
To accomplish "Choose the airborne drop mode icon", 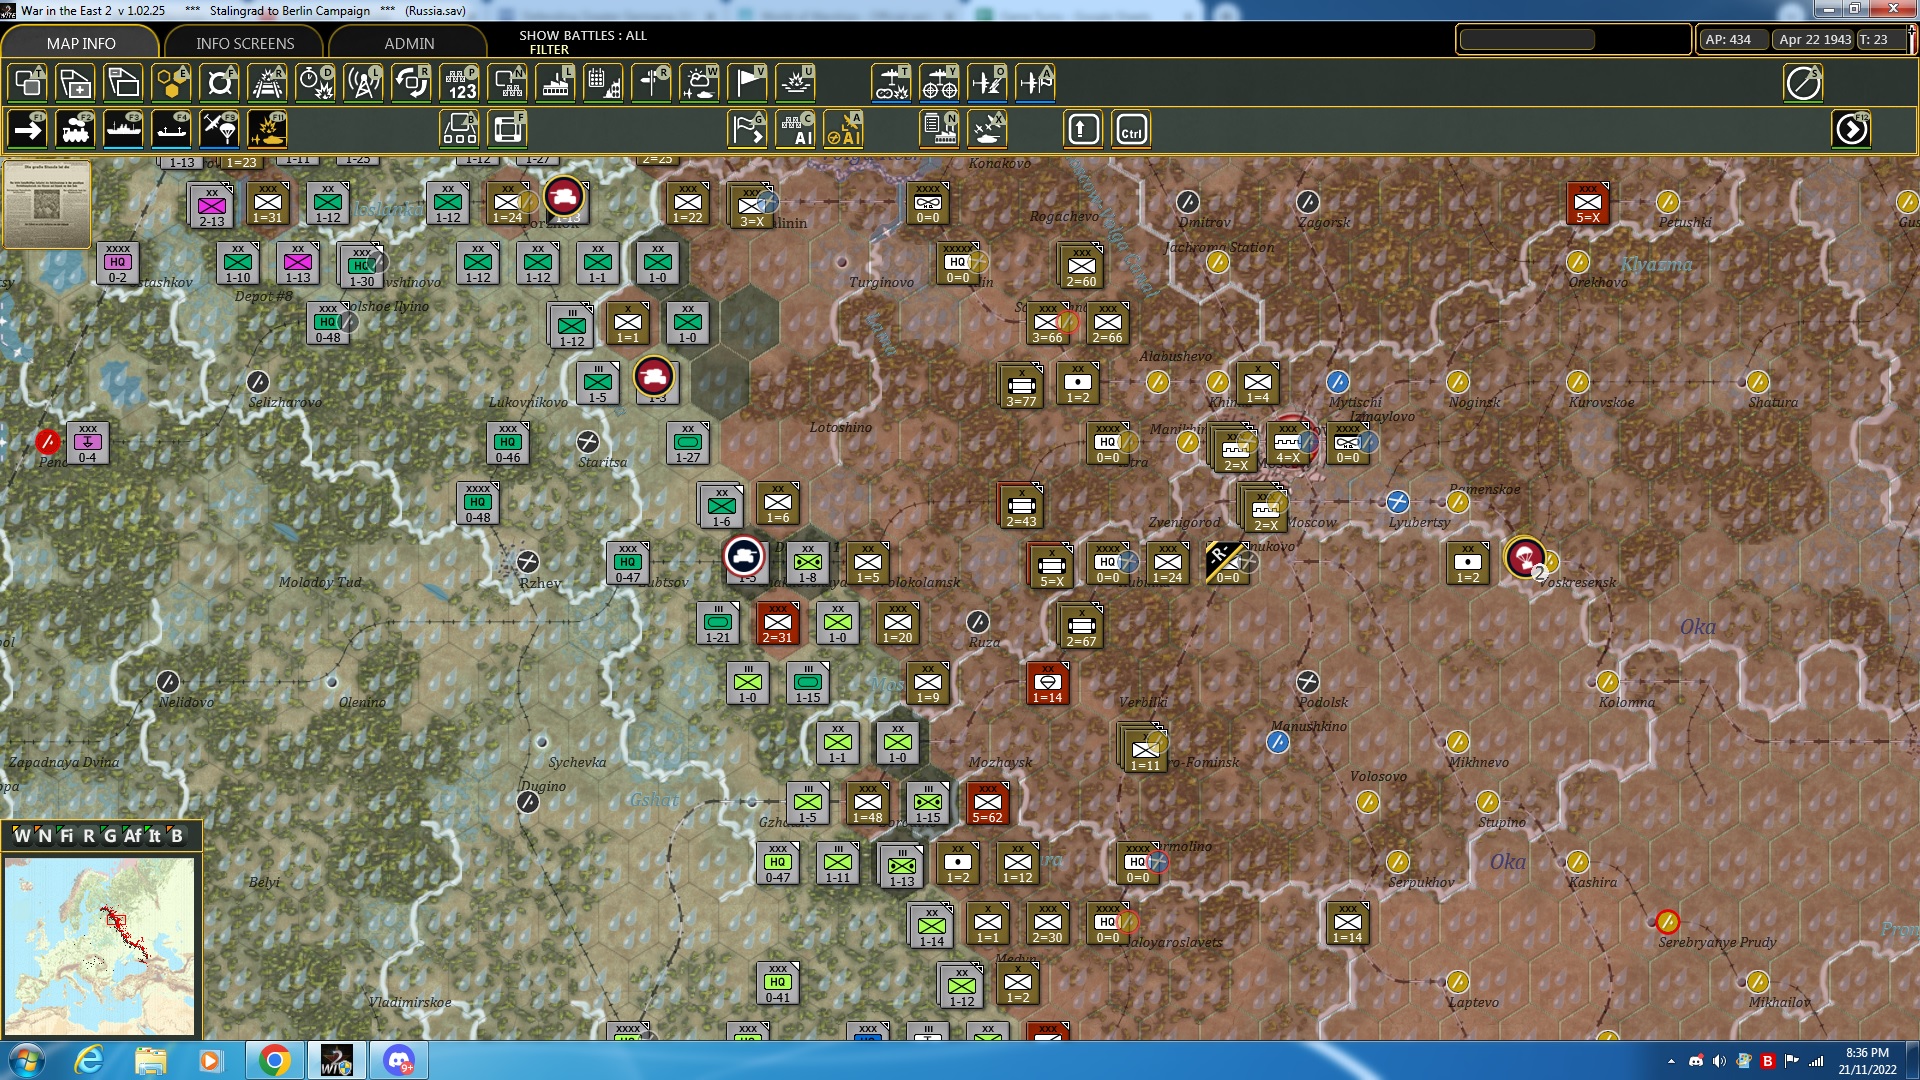I will click(x=219, y=128).
